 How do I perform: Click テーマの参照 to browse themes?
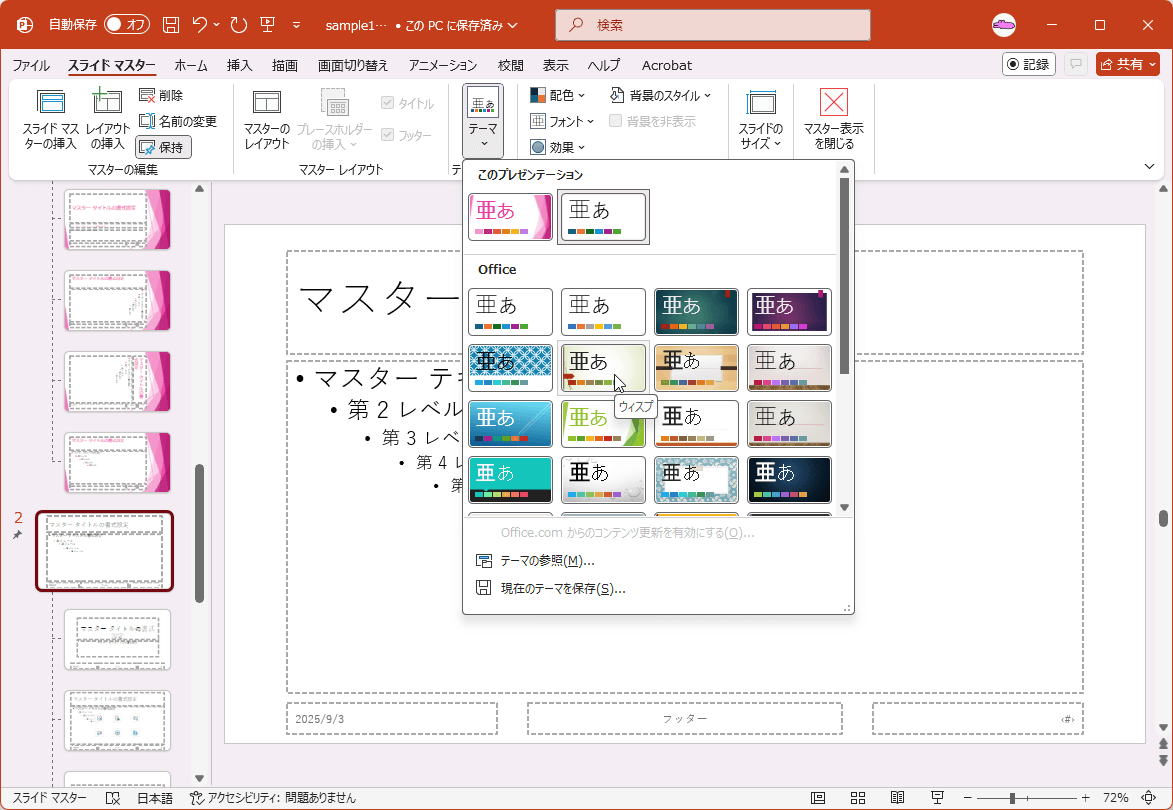pos(547,560)
